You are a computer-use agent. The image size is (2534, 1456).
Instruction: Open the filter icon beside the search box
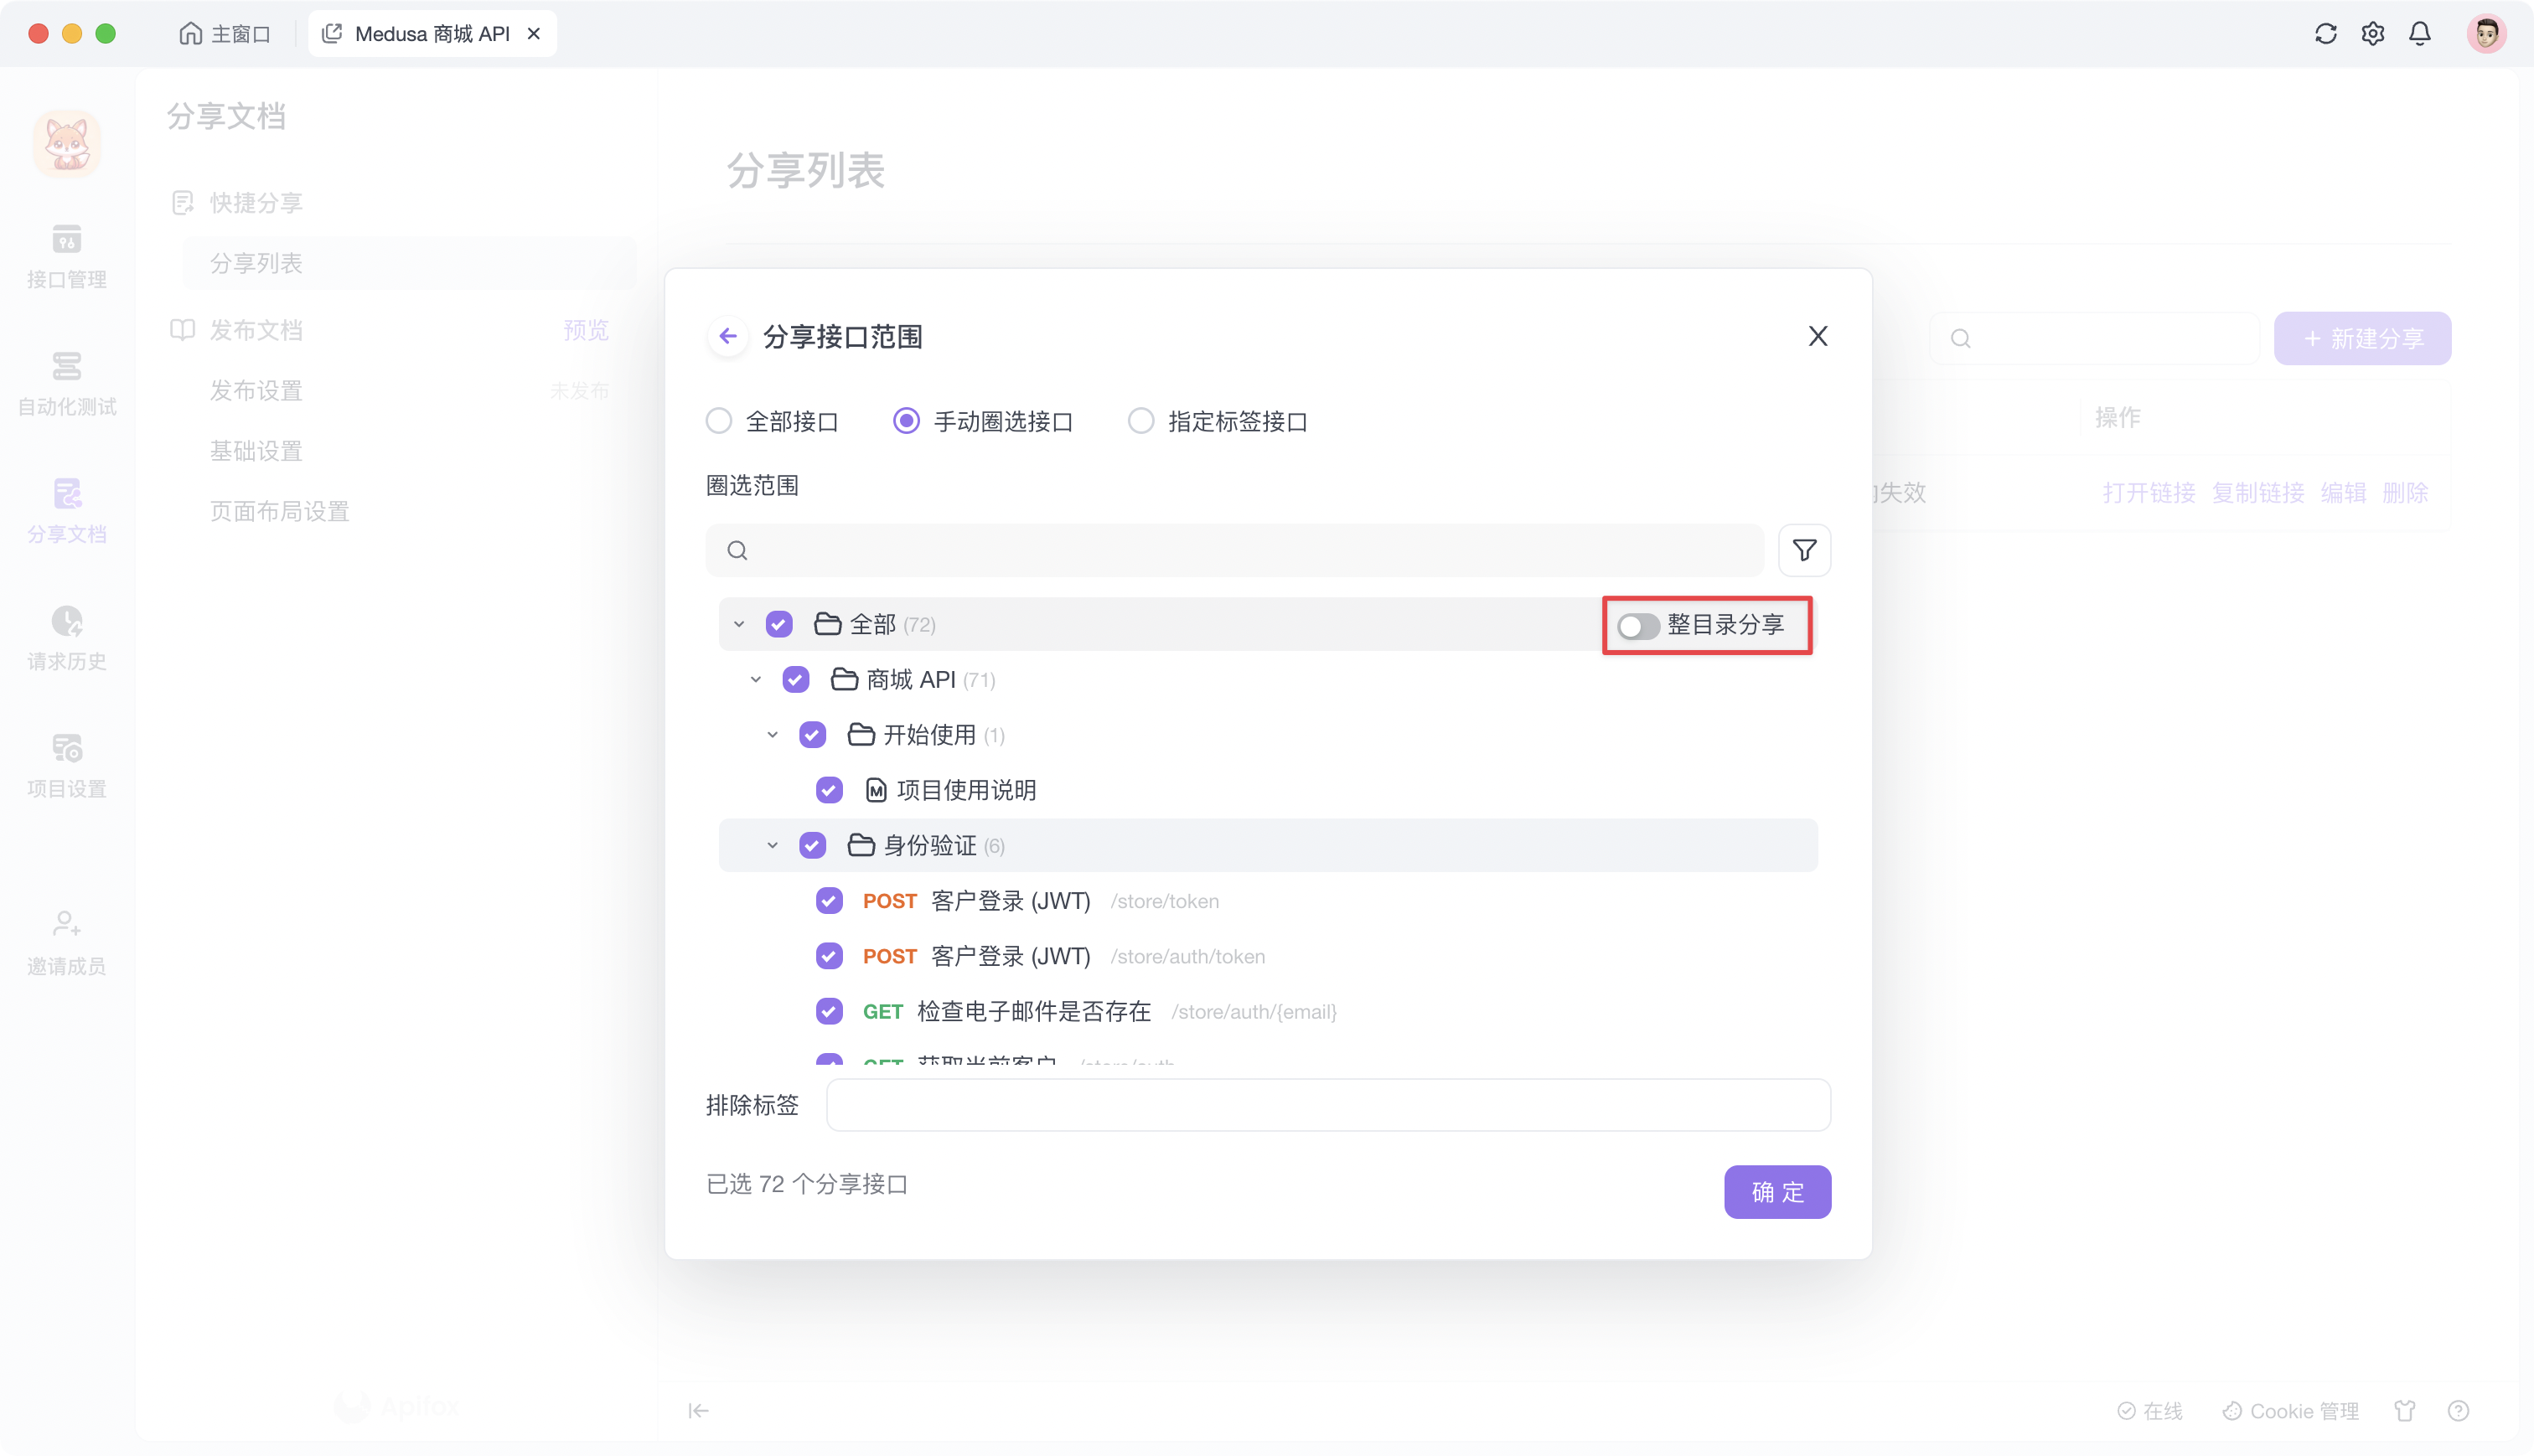[1804, 550]
